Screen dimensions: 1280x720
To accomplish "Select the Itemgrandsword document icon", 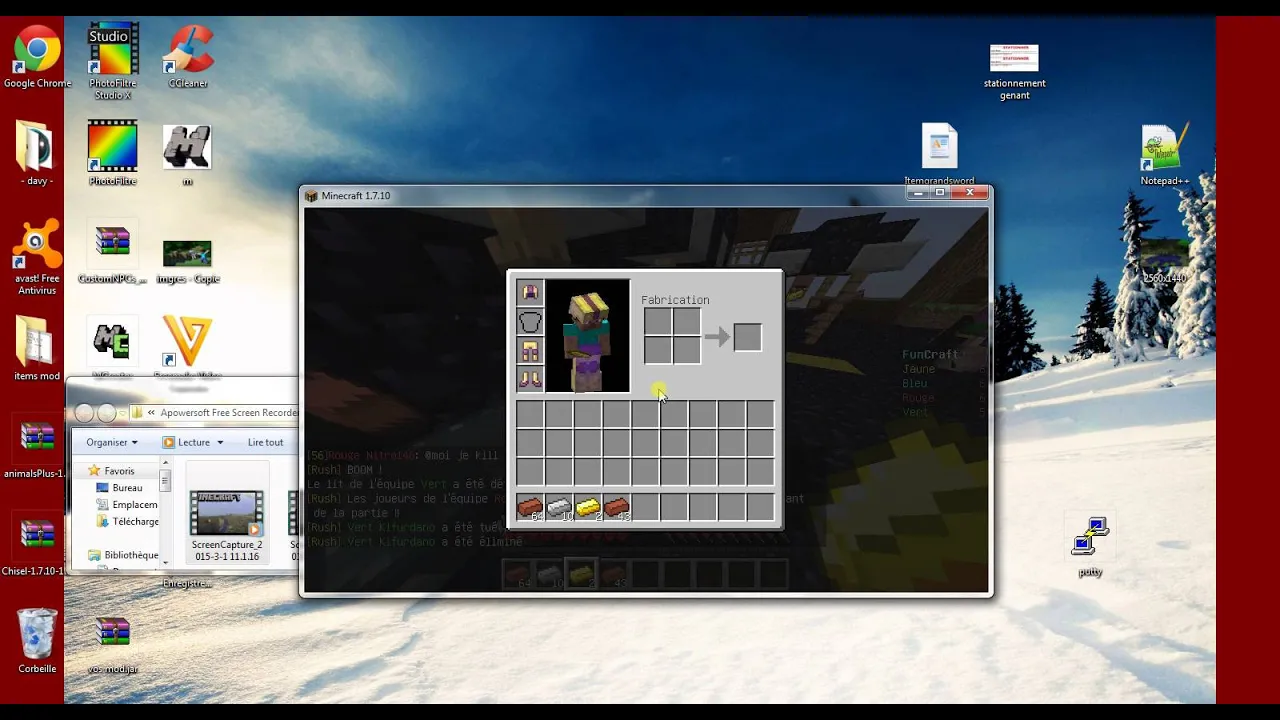I will pos(939,154).
